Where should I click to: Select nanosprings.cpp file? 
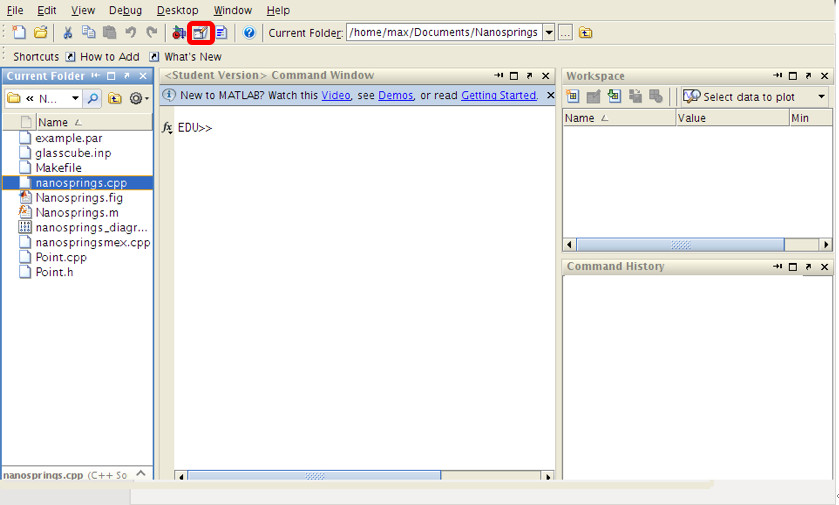(x=78, y=183)
